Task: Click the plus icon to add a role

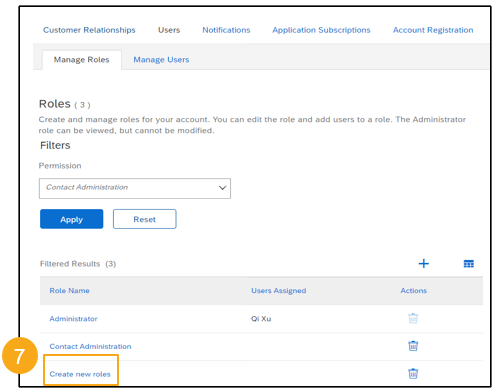Action: click(x=423, y=264)
